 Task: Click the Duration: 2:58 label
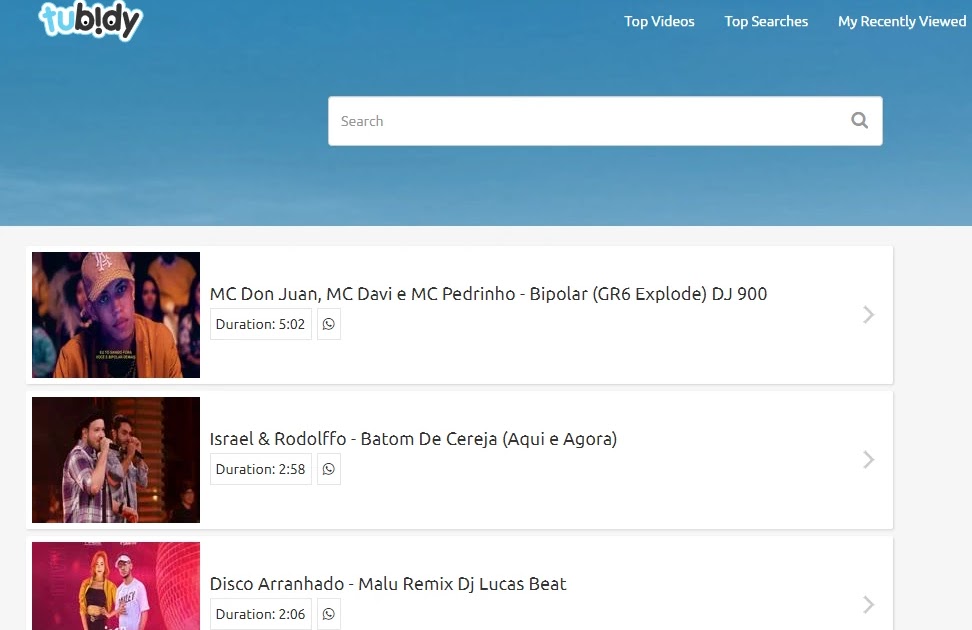(260, 469)
